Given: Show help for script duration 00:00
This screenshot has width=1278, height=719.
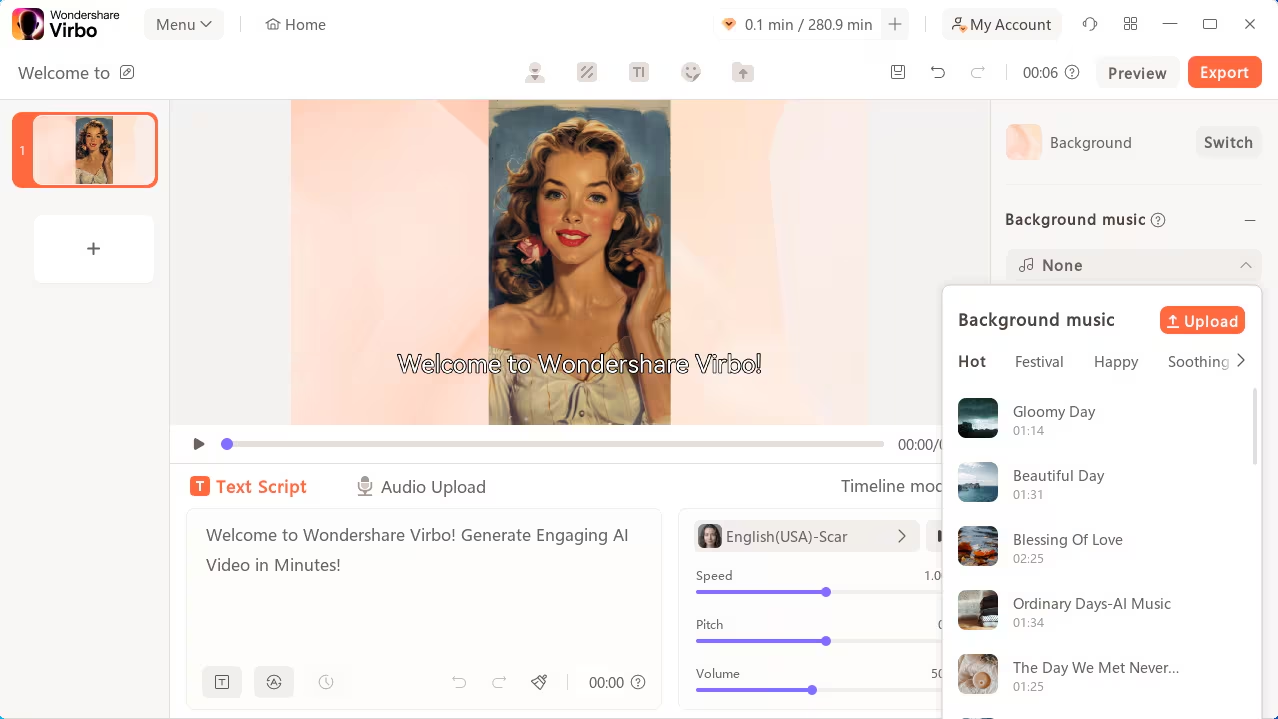Looking at the screenshot, I should click(x=638, y=682).
